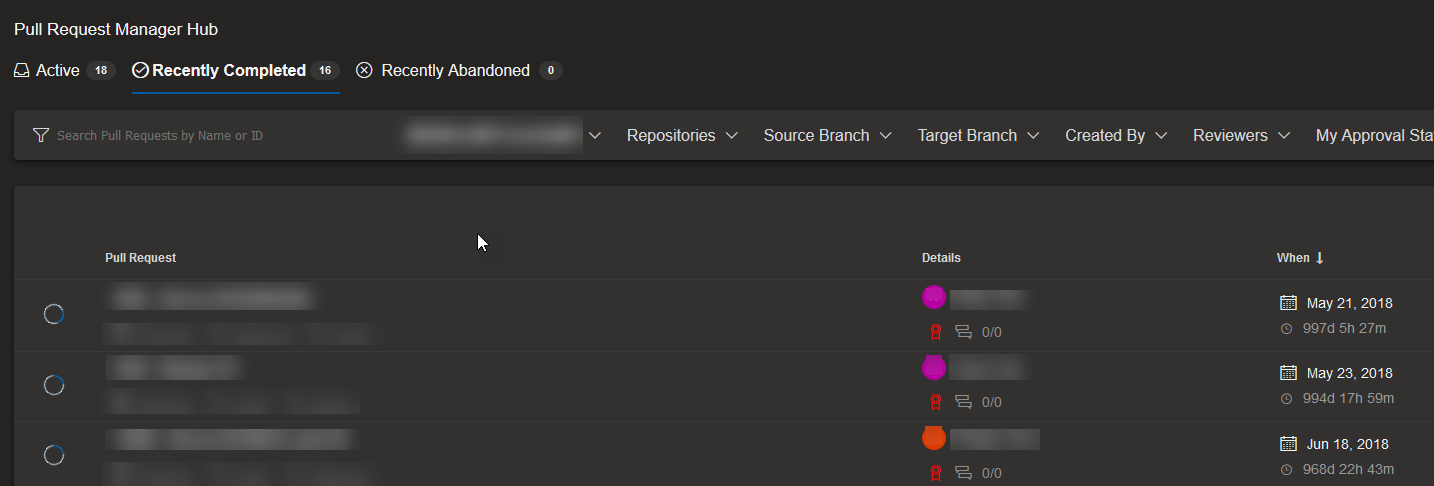Viewport: 1434px width, 486px height.
Task: Click the clock icon beside 968d 22h 43m
Action: [x=1287, y=469]
